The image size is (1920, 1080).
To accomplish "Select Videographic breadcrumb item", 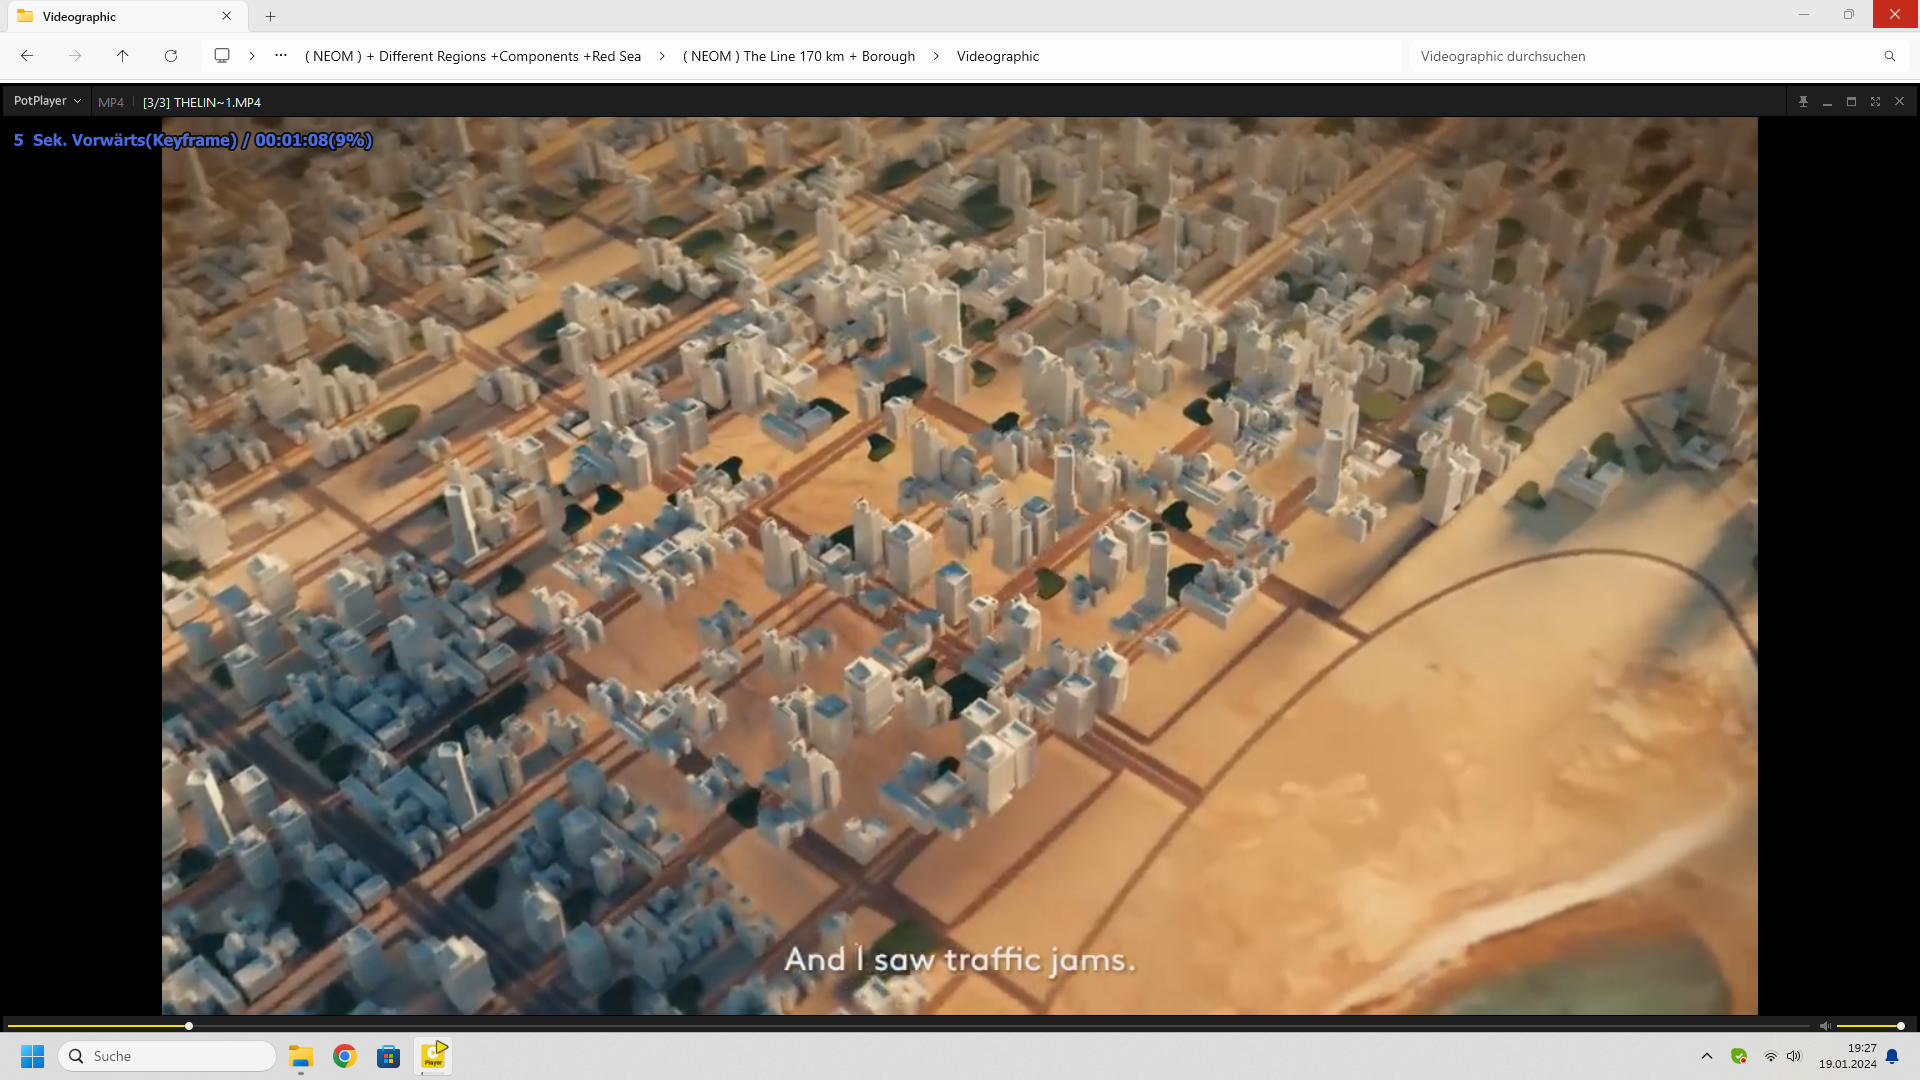I will 998,56.
